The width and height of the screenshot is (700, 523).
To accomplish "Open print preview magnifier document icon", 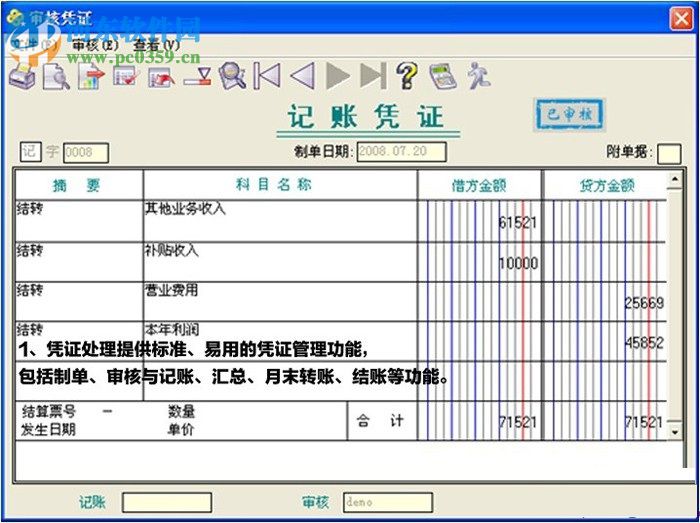I will [56, 76].
